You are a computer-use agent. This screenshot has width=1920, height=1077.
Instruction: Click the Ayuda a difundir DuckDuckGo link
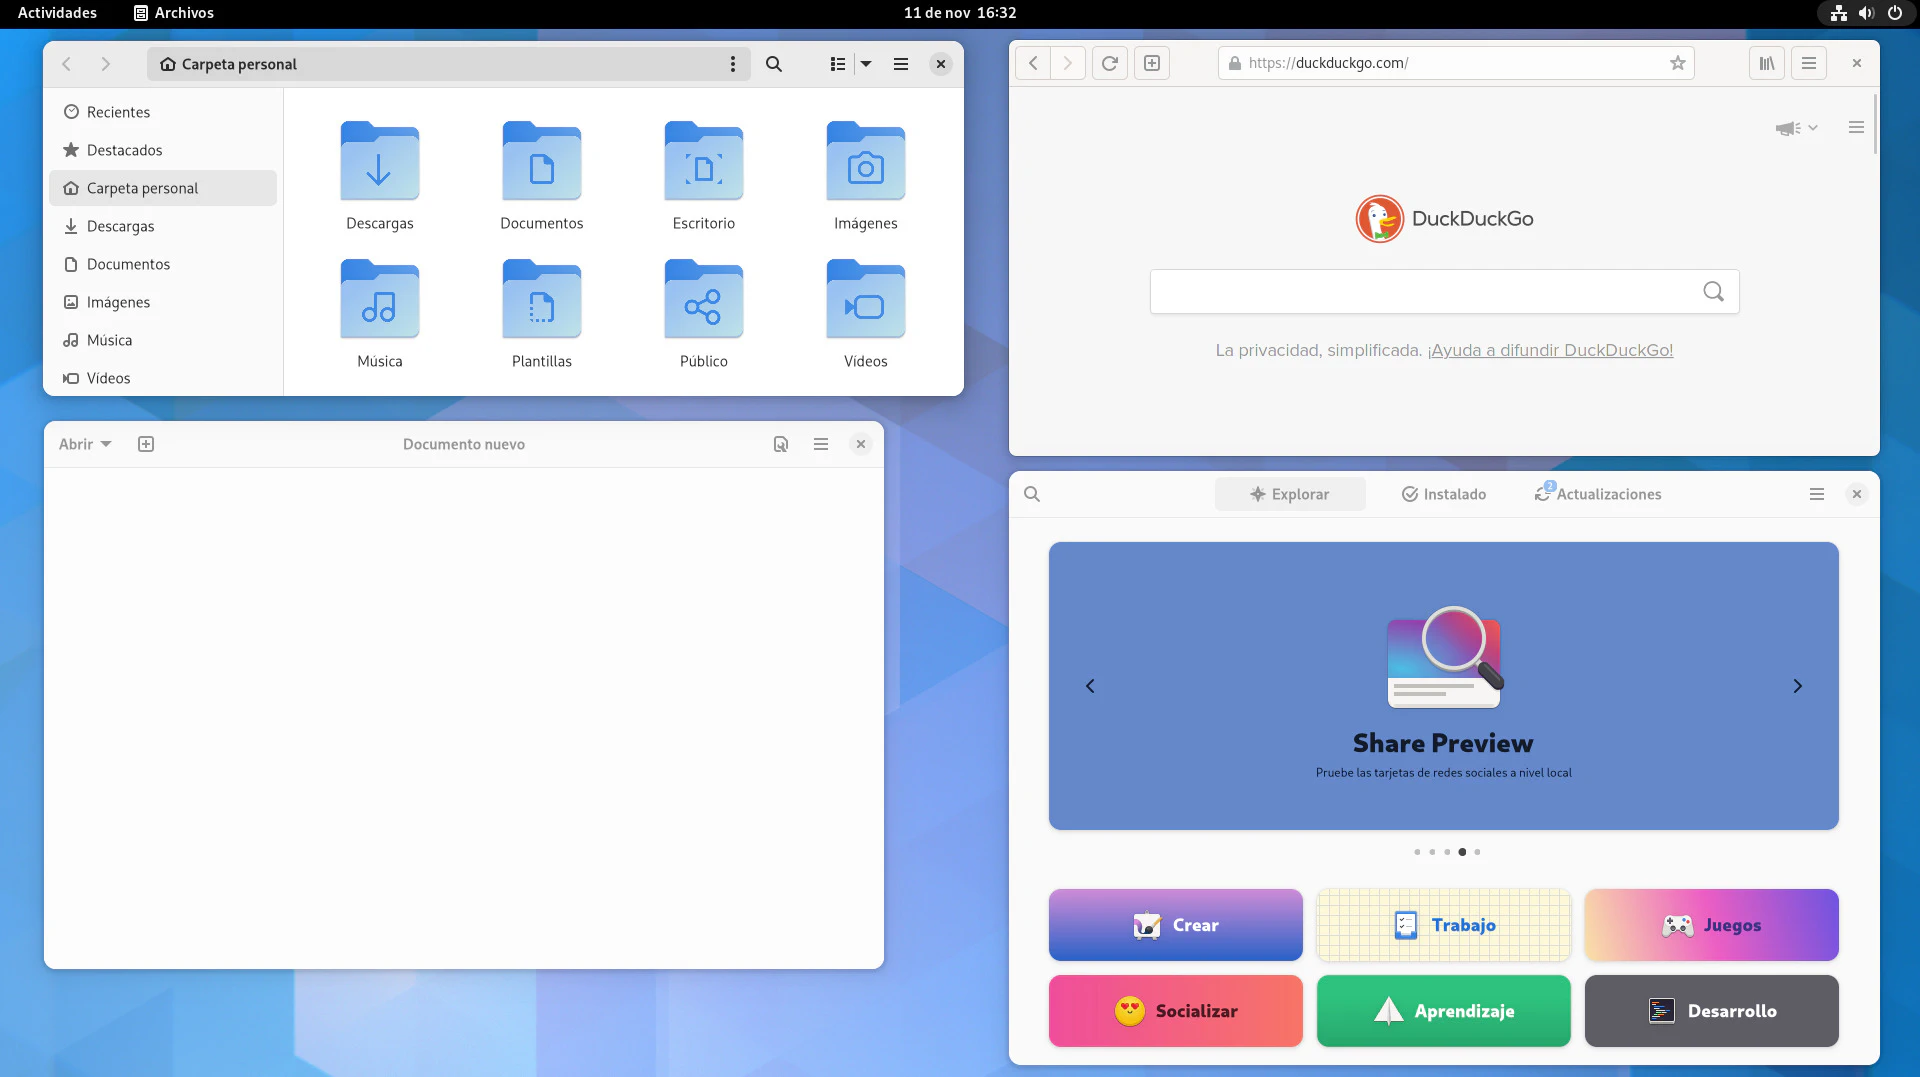[1550, 350]
